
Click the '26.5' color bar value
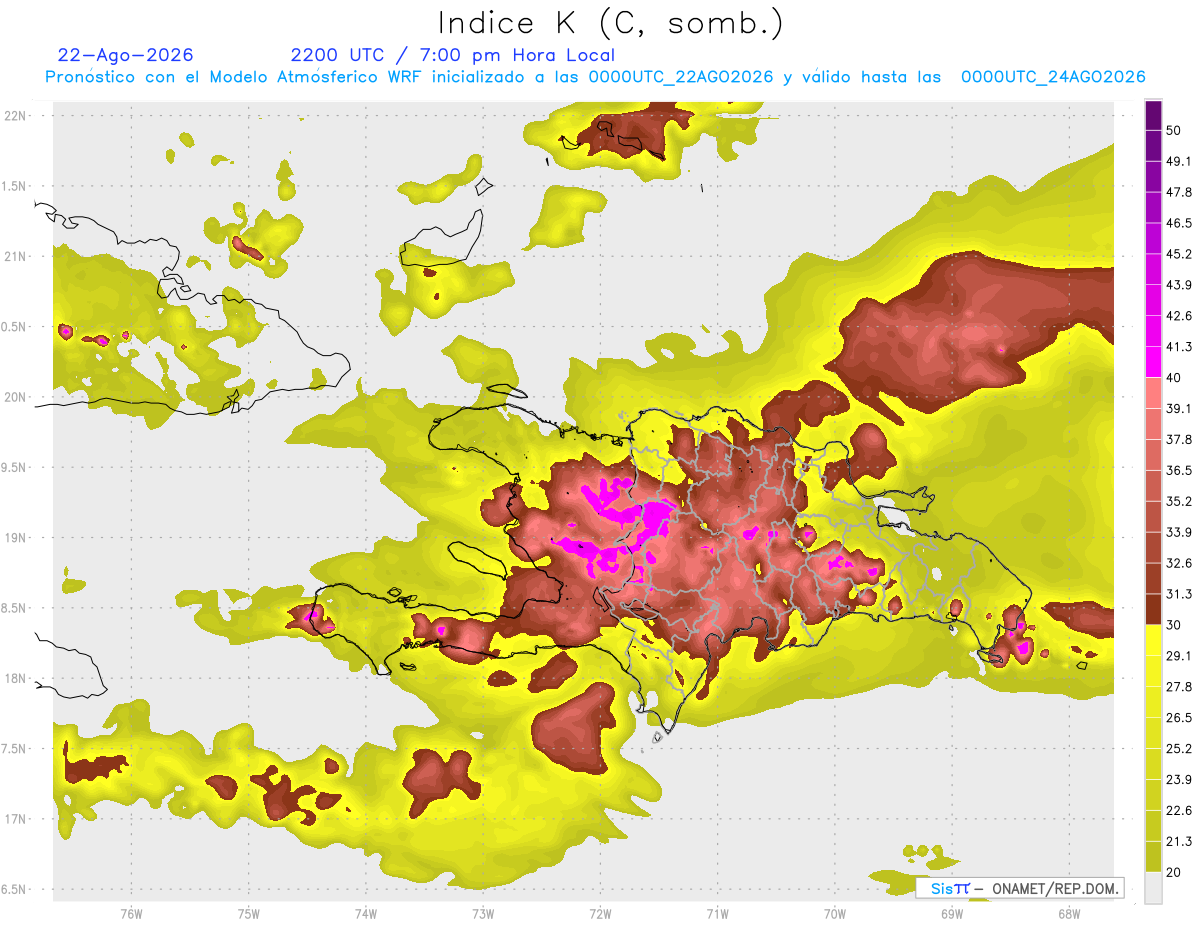(x=1179, y=718)
